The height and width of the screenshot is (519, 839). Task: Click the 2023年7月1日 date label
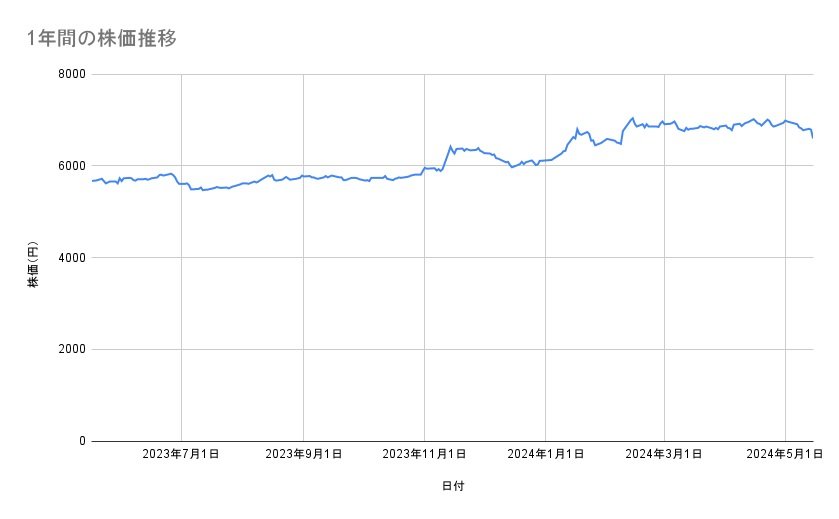[181, 455]
